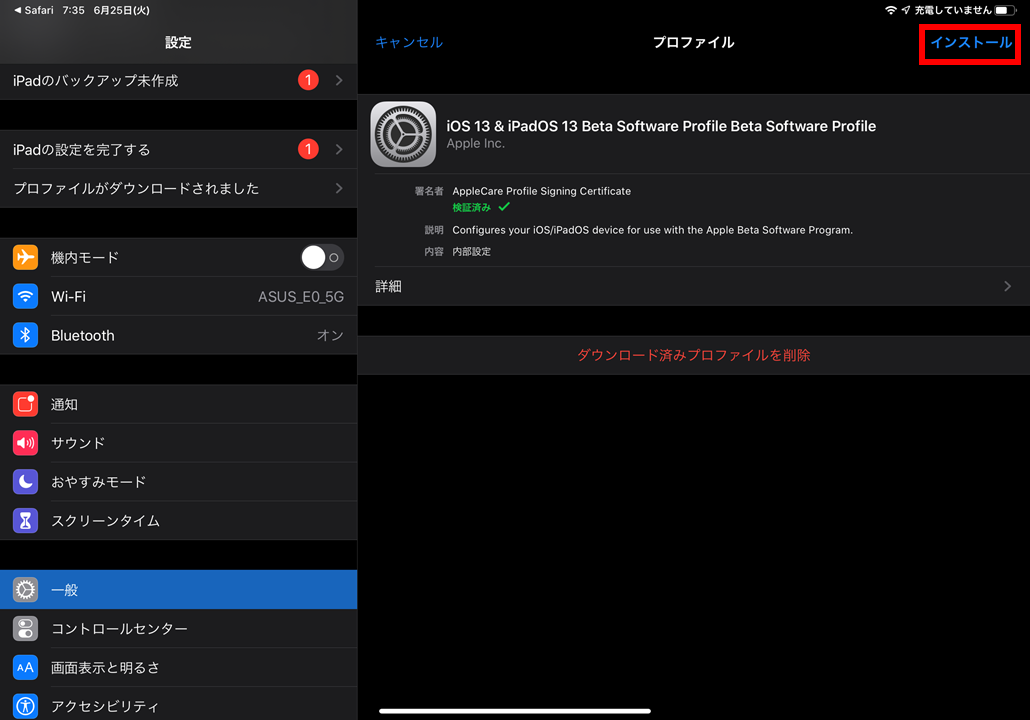Open おやすみモード settings
The height and width of the screenshot is (720, 1030).
[179, 482]
